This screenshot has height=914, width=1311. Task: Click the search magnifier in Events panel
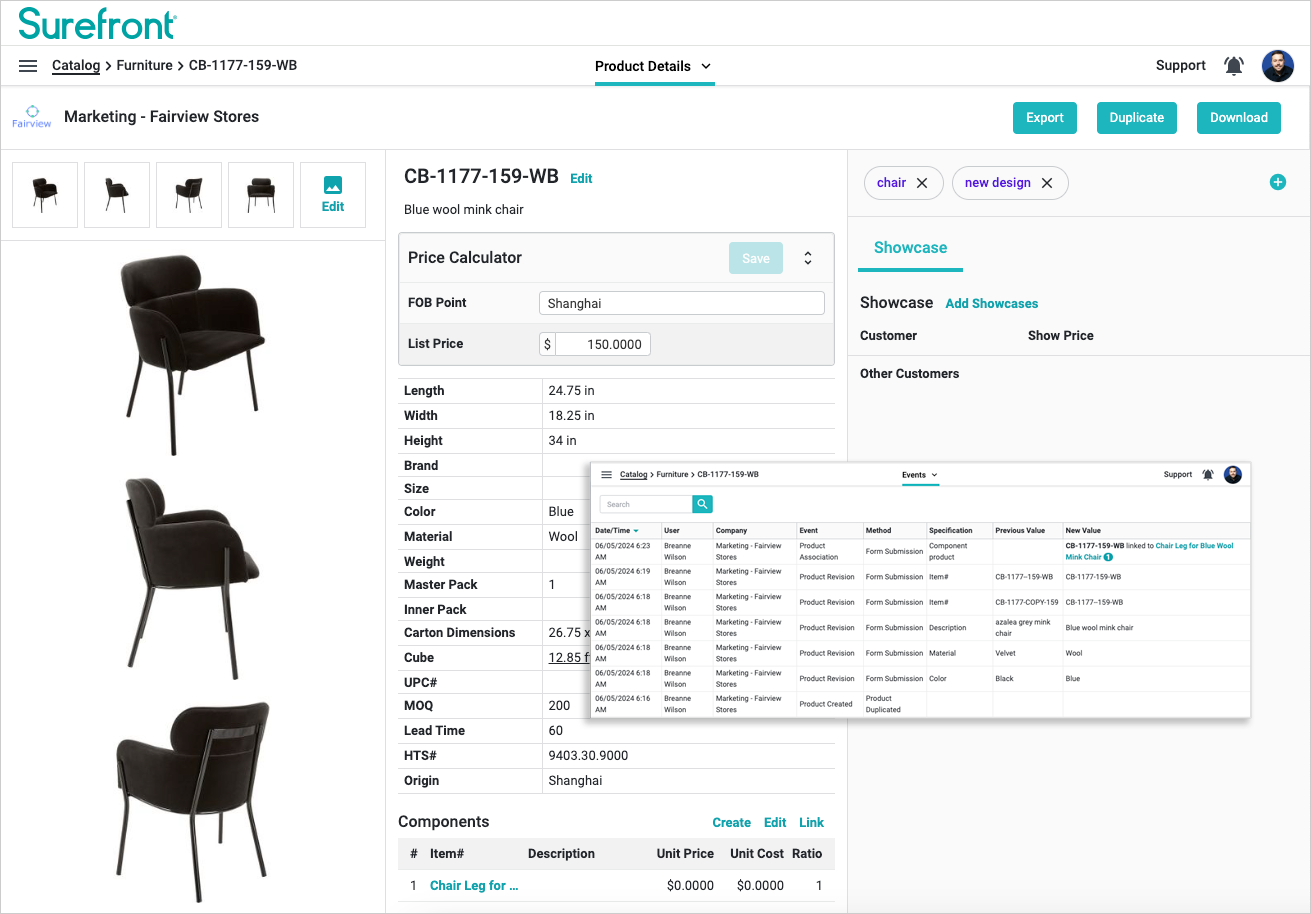coord(702,504)
